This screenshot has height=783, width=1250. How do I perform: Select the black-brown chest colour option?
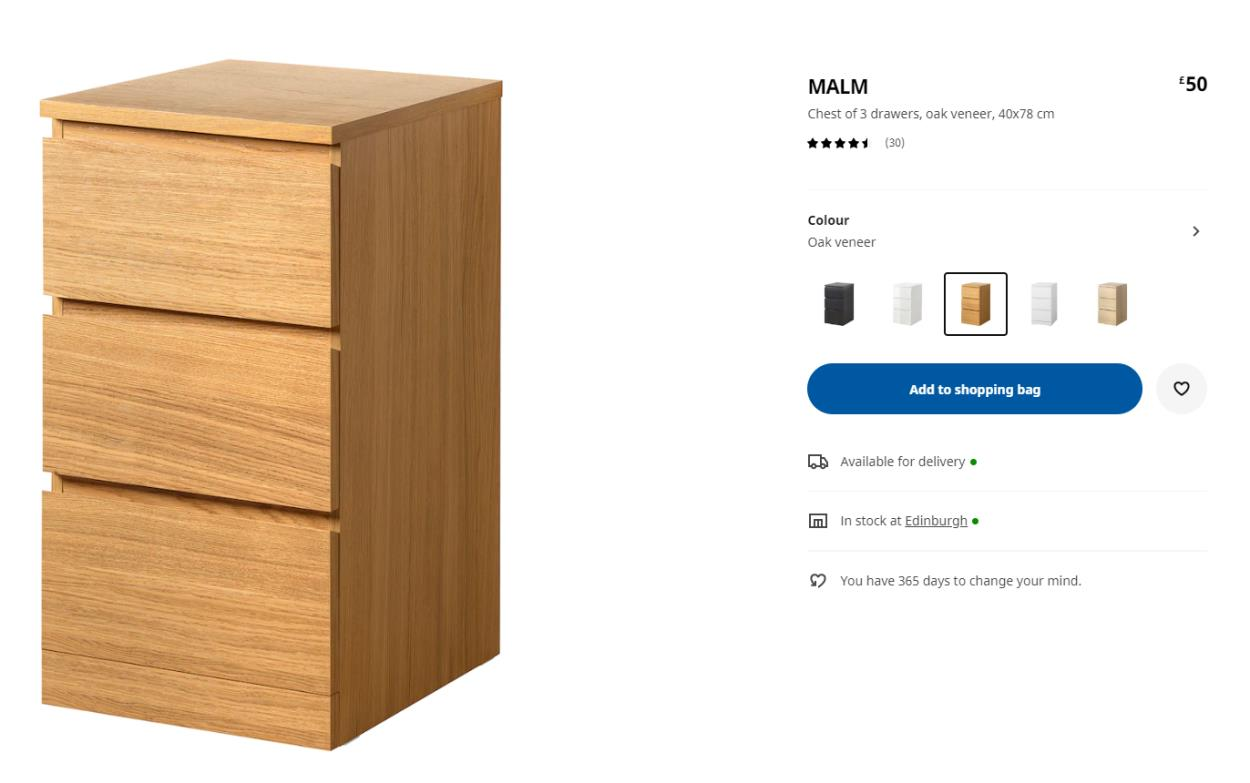(839, 304)
